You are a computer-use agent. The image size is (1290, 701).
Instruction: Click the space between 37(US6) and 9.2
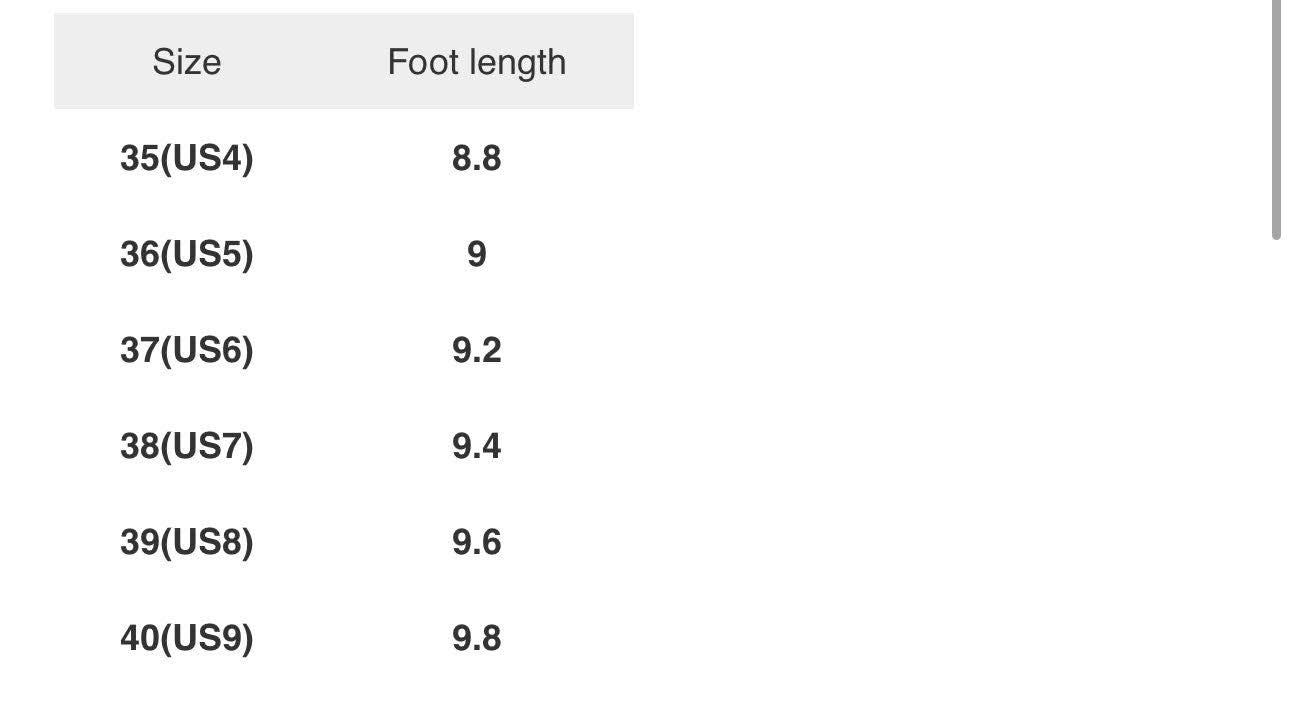(x=350, y=350)
